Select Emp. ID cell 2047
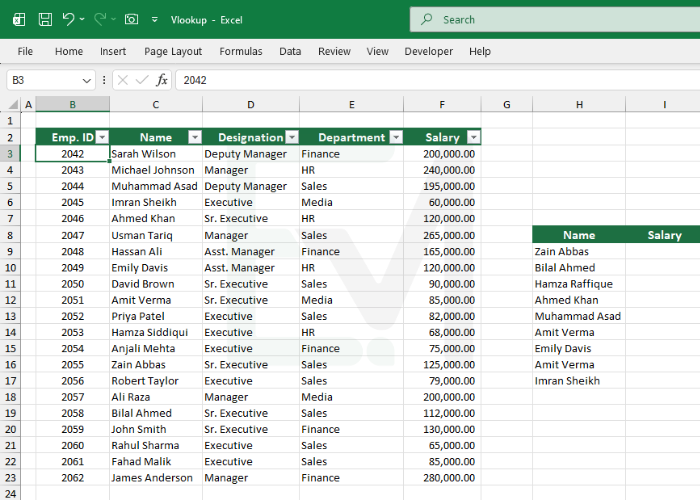 pos(72,235)
